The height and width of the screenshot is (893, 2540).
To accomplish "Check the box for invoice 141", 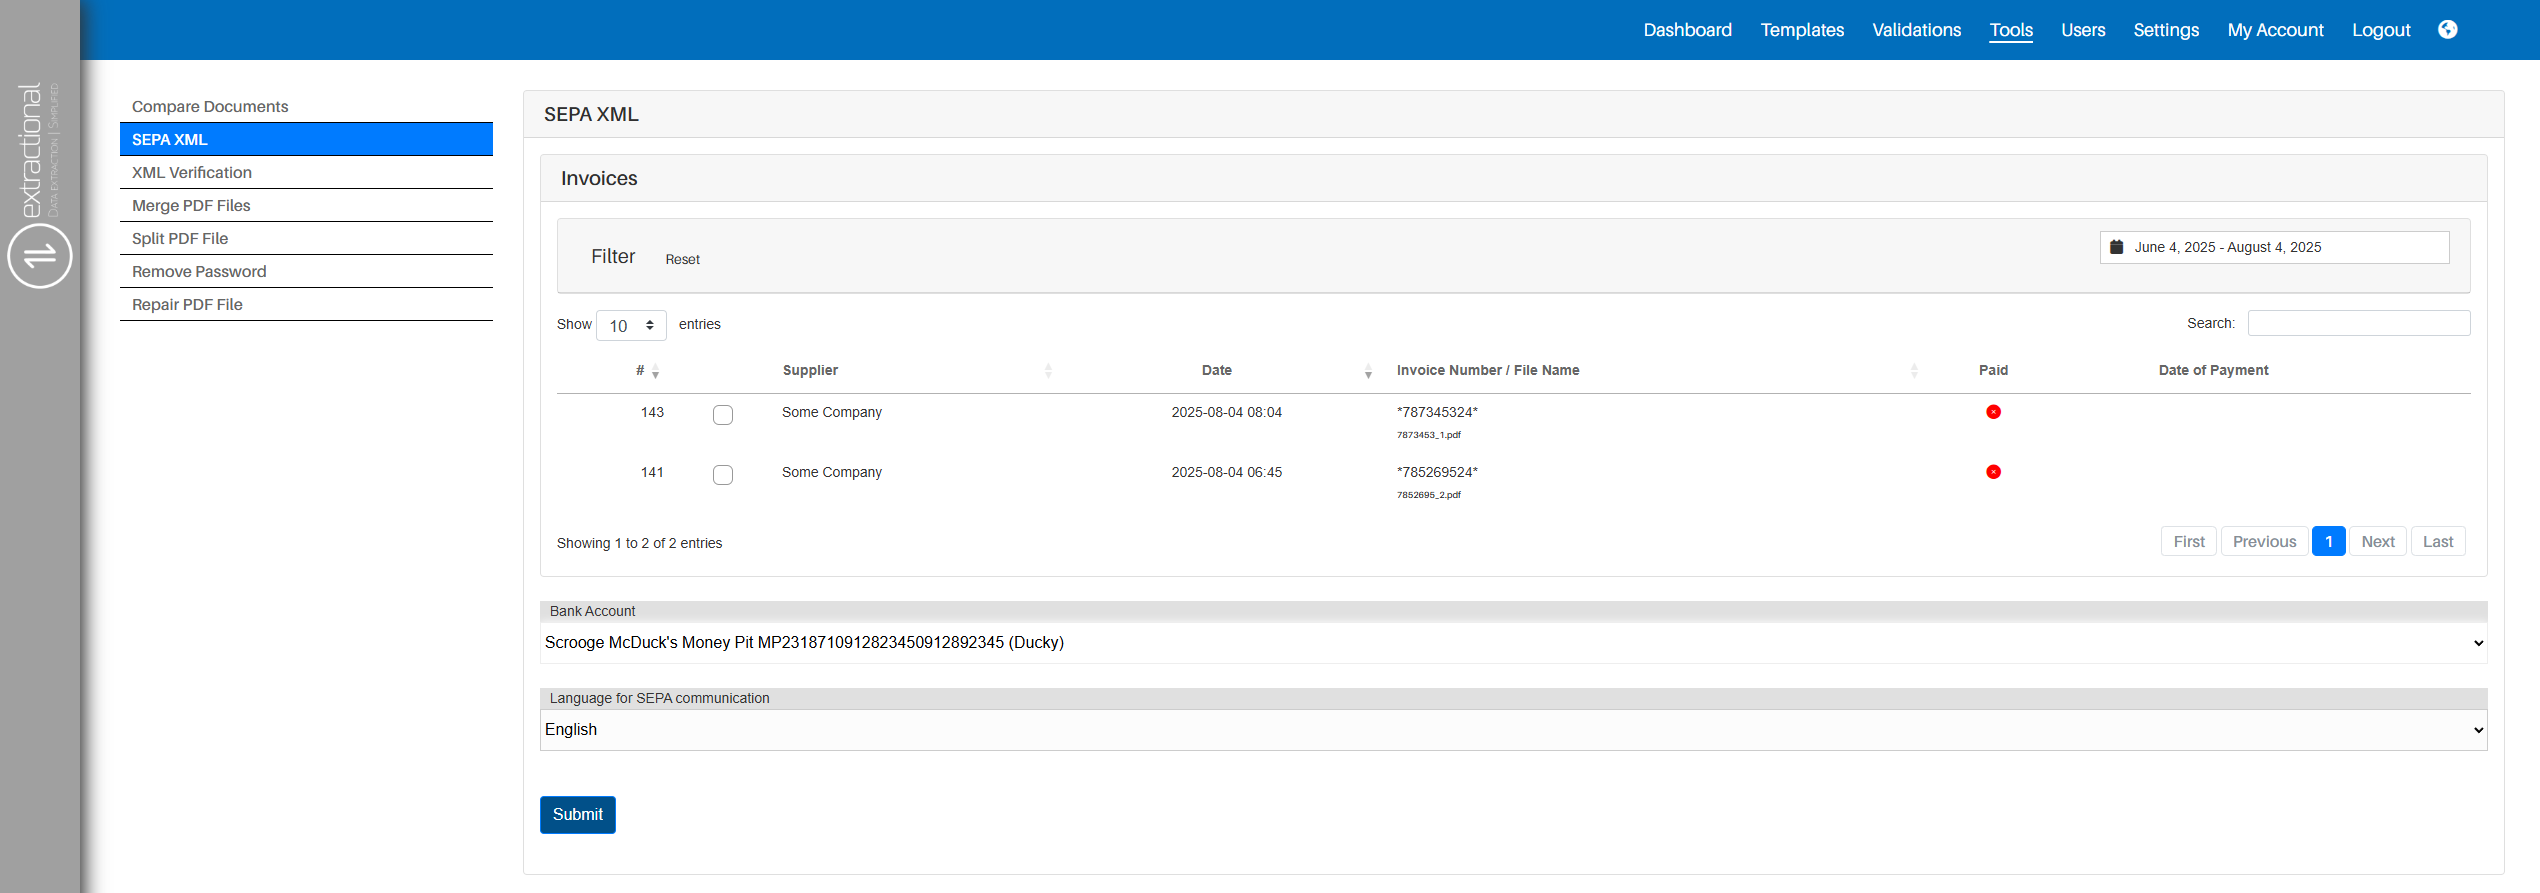I will tap(723, 475).
